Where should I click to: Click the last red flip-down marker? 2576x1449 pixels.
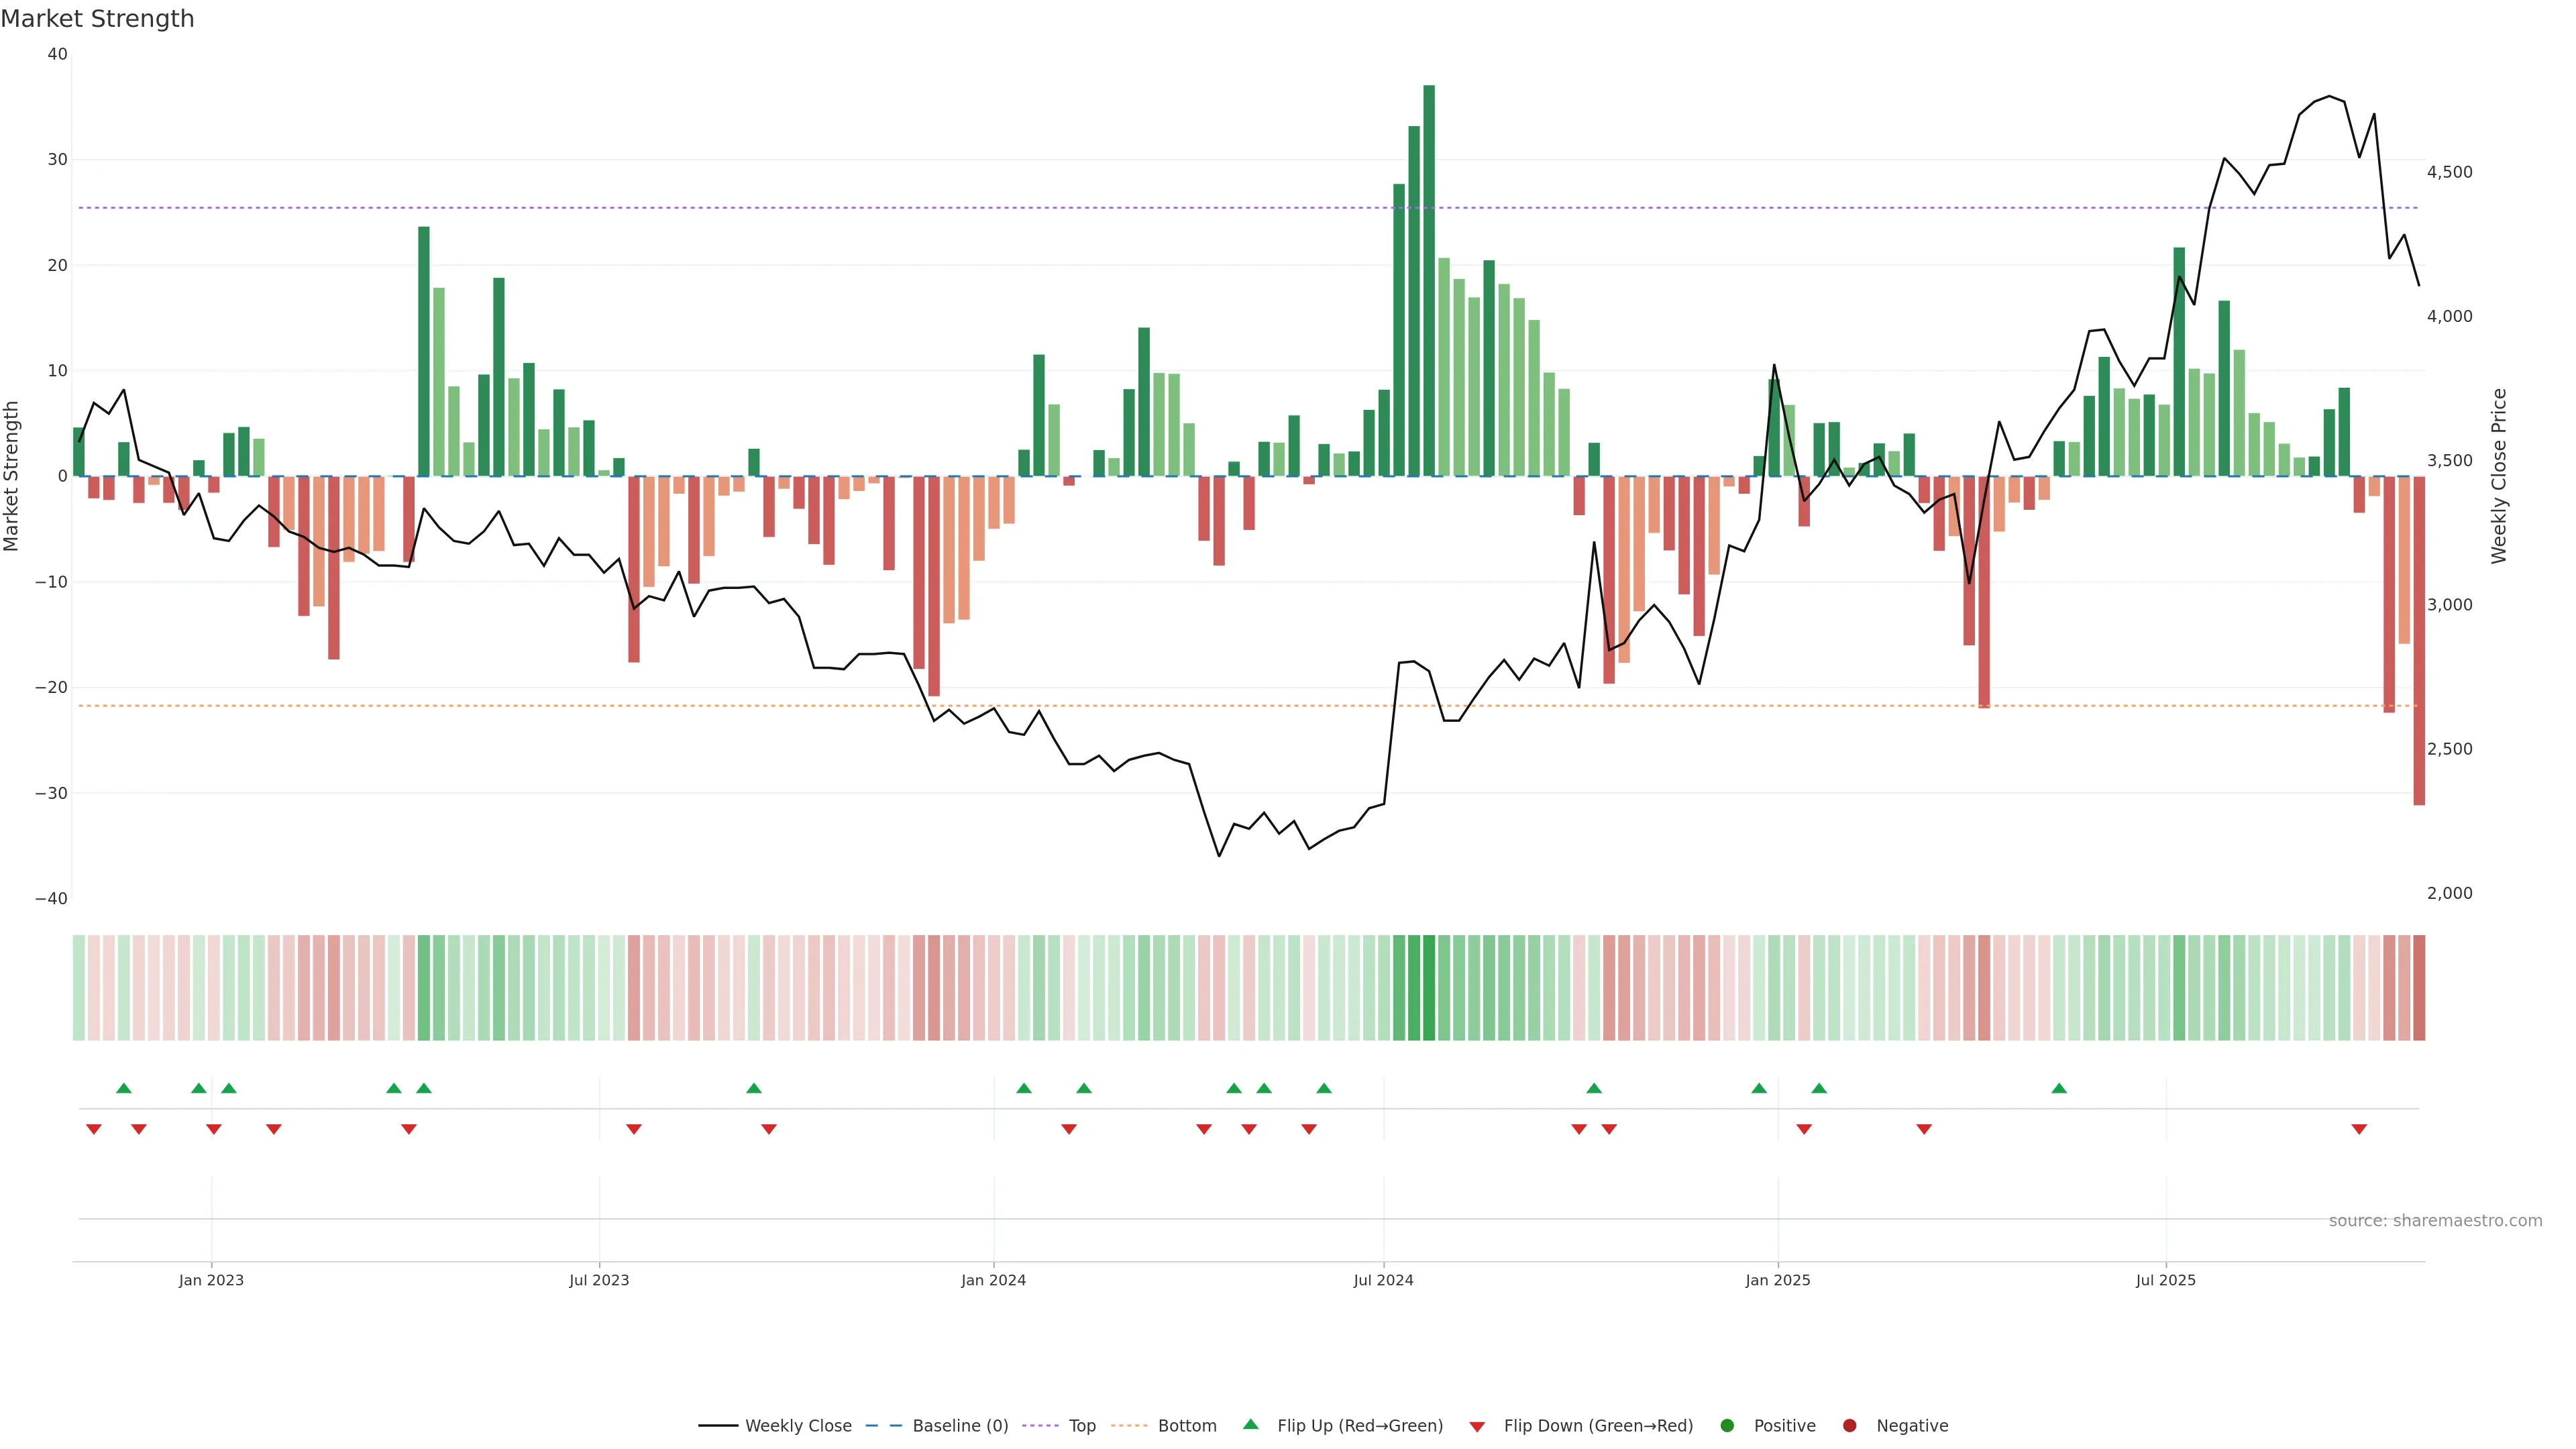(2359, 1129)
